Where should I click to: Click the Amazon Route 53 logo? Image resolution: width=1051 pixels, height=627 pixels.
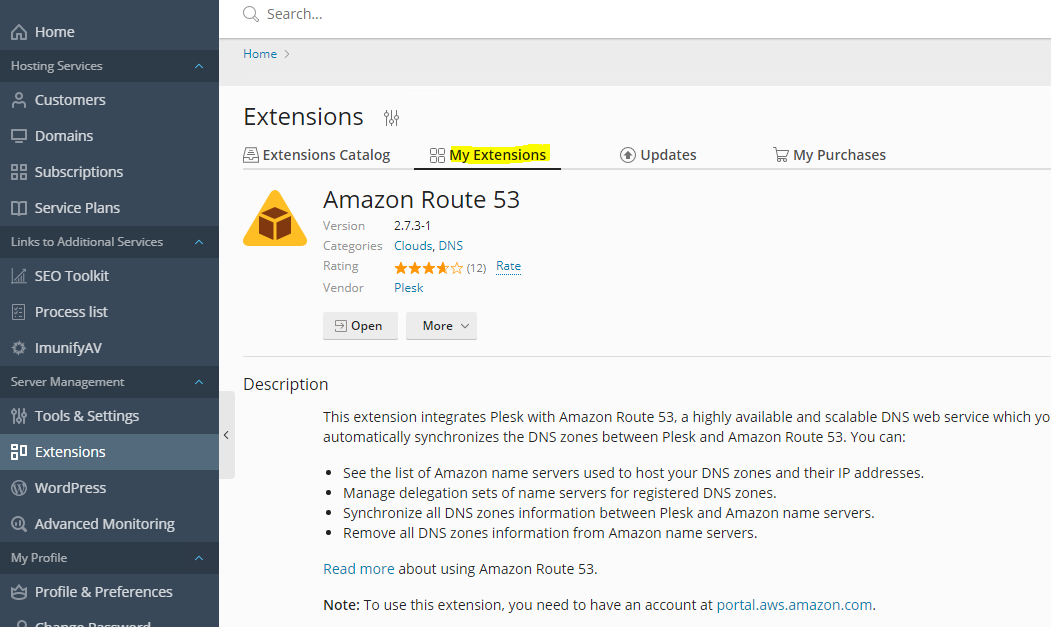[x=275, y=218]
